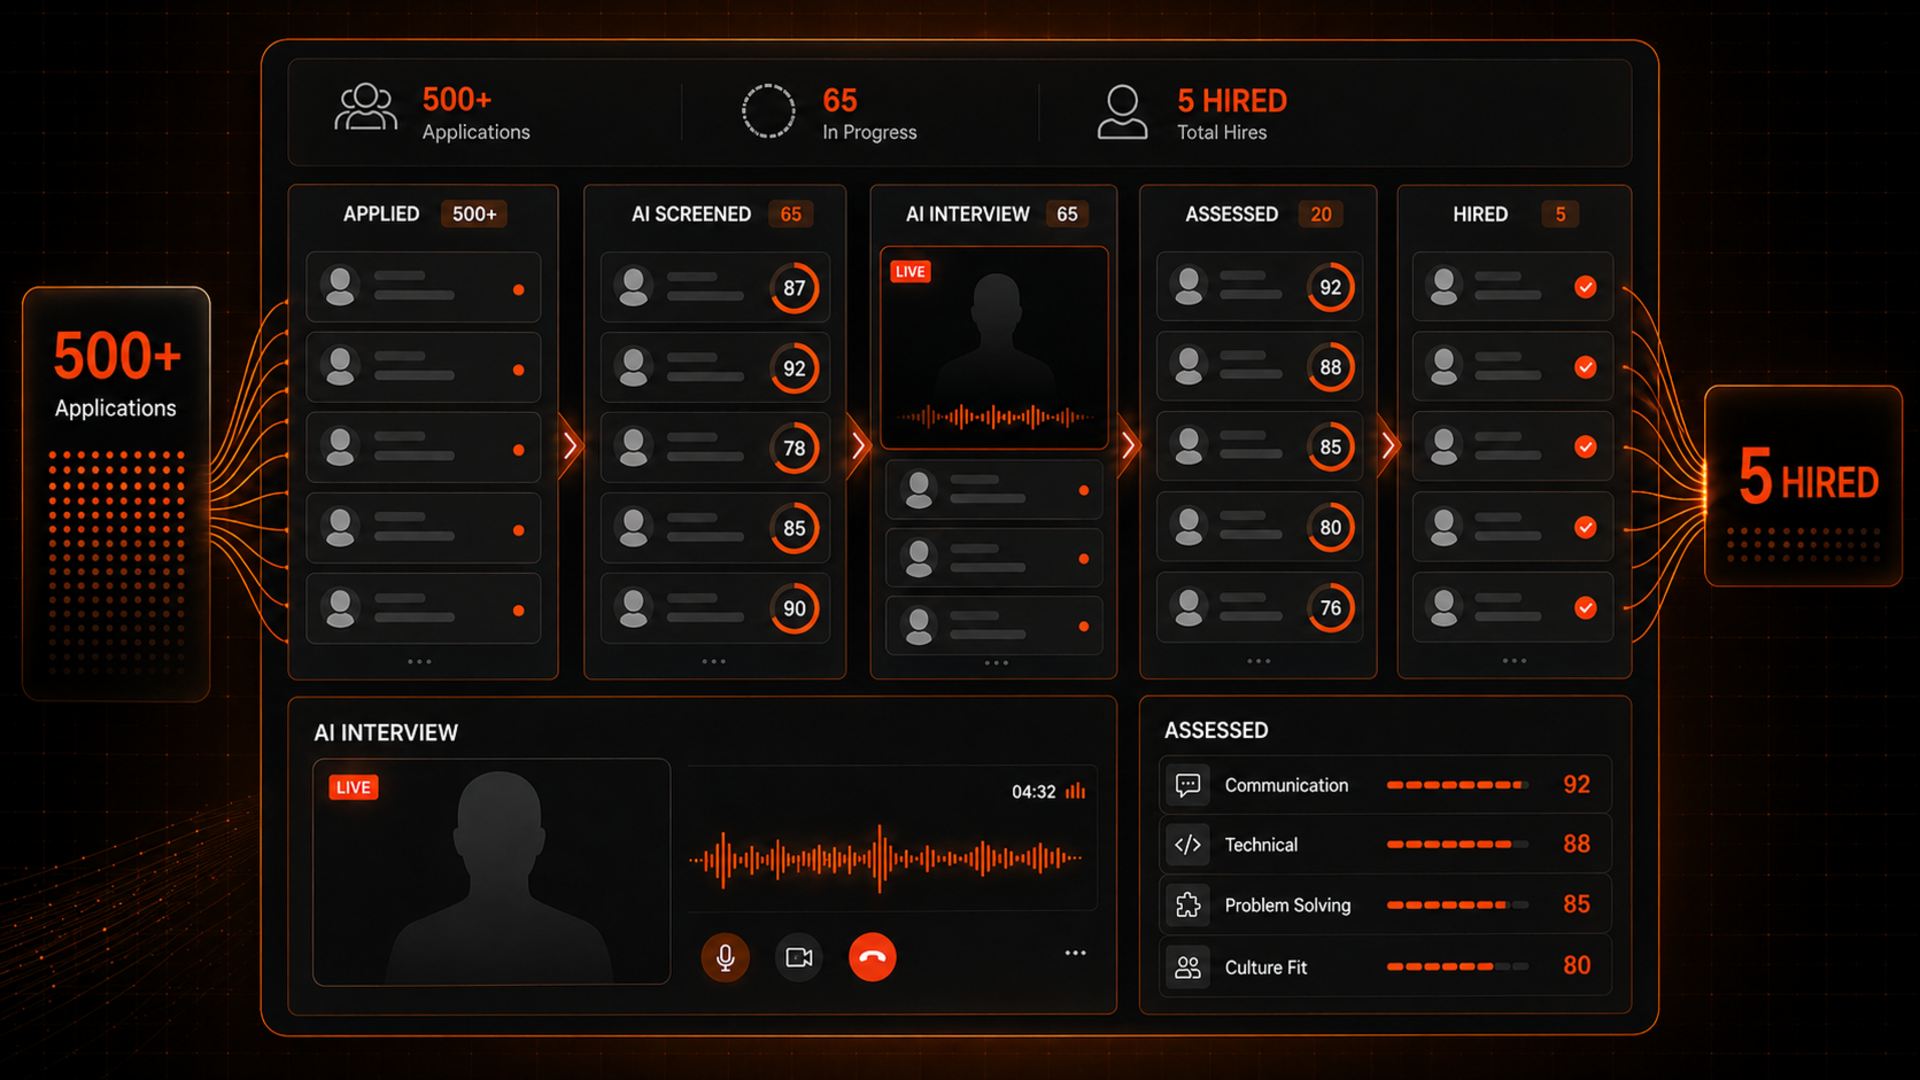Toggle checkmark on first Hired candidate
The height and width of the screenshot is (1080, 1920).
point(1585,287)
